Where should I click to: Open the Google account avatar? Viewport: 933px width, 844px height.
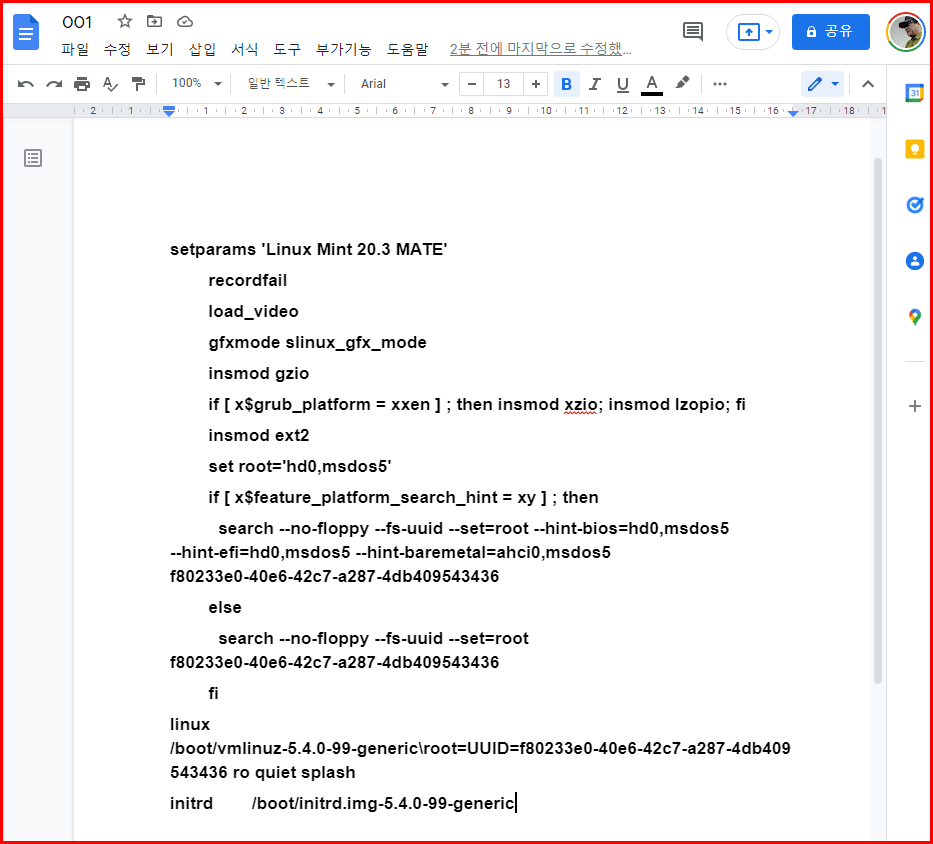[x=905, y=32]
